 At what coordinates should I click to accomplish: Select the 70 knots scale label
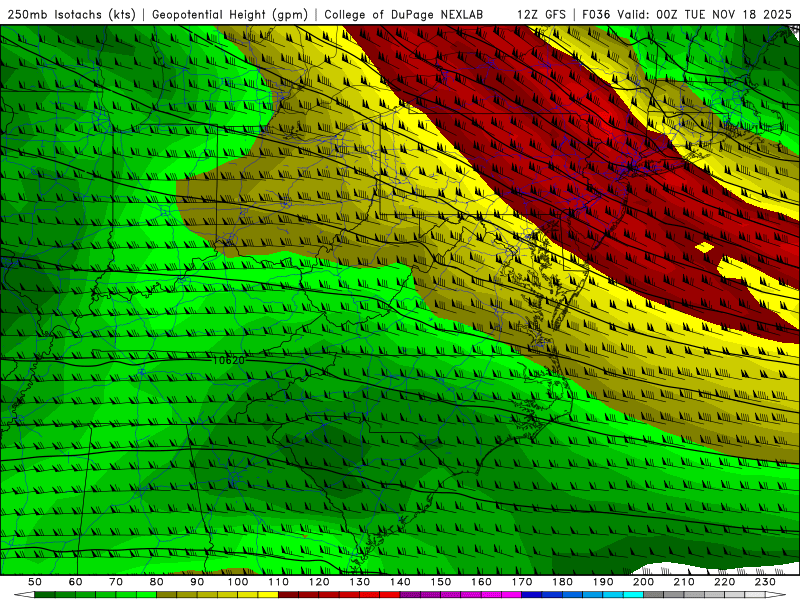(x=116, y=582)
